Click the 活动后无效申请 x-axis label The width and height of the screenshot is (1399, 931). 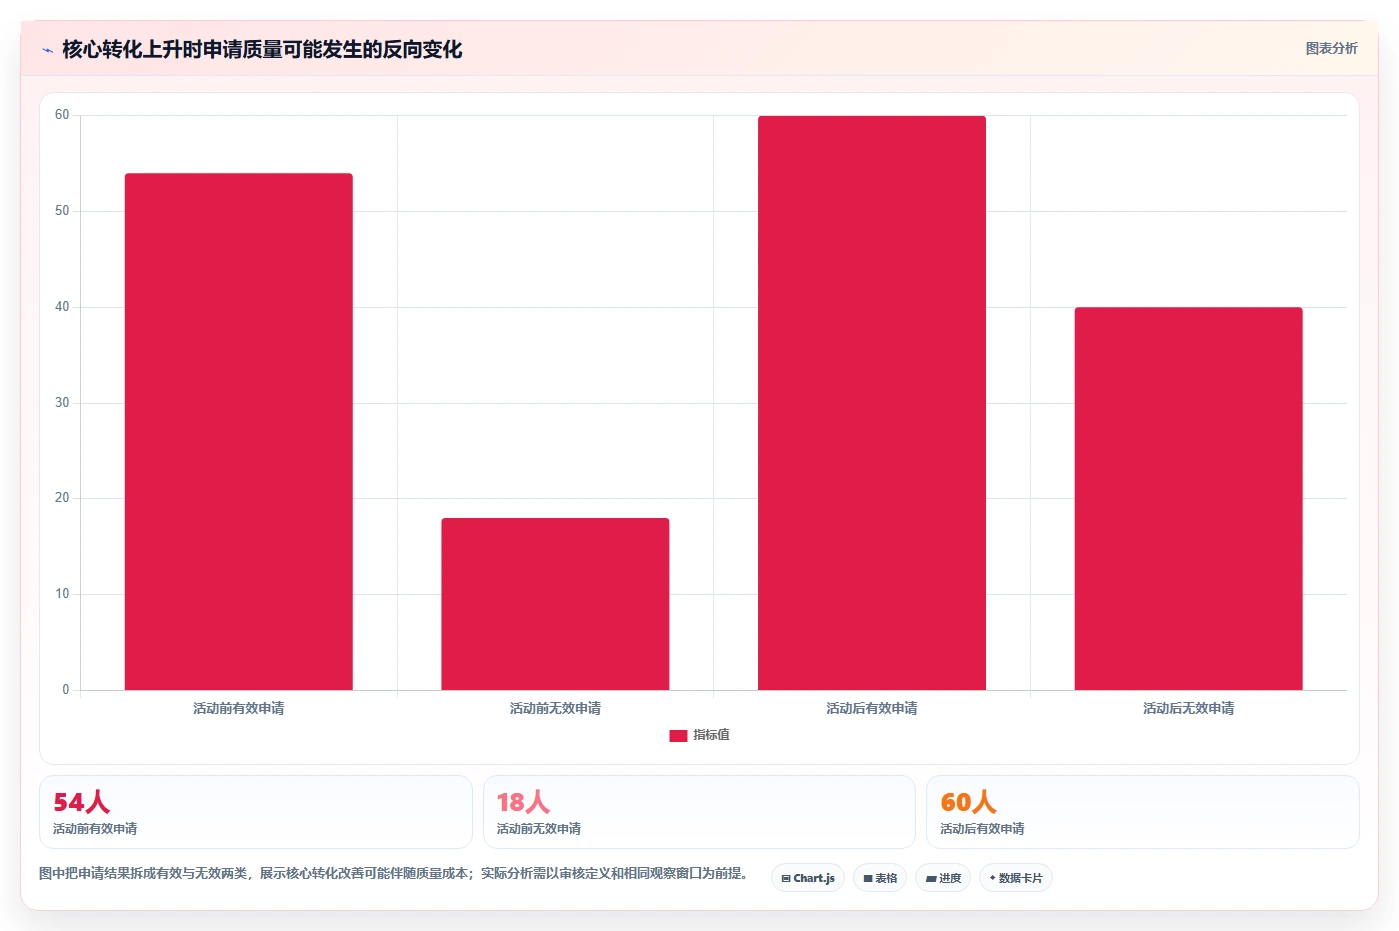pyautogui.click(x=1188, y=708)
